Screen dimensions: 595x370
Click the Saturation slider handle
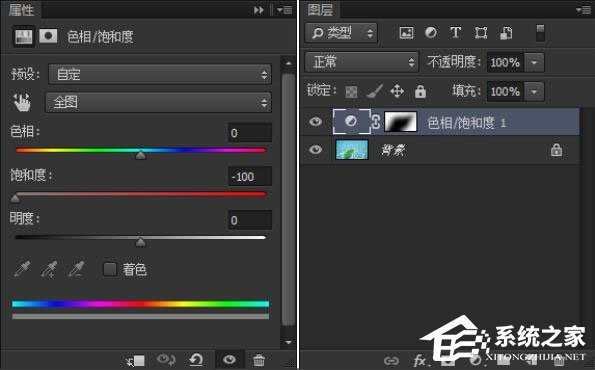point(15,198)
